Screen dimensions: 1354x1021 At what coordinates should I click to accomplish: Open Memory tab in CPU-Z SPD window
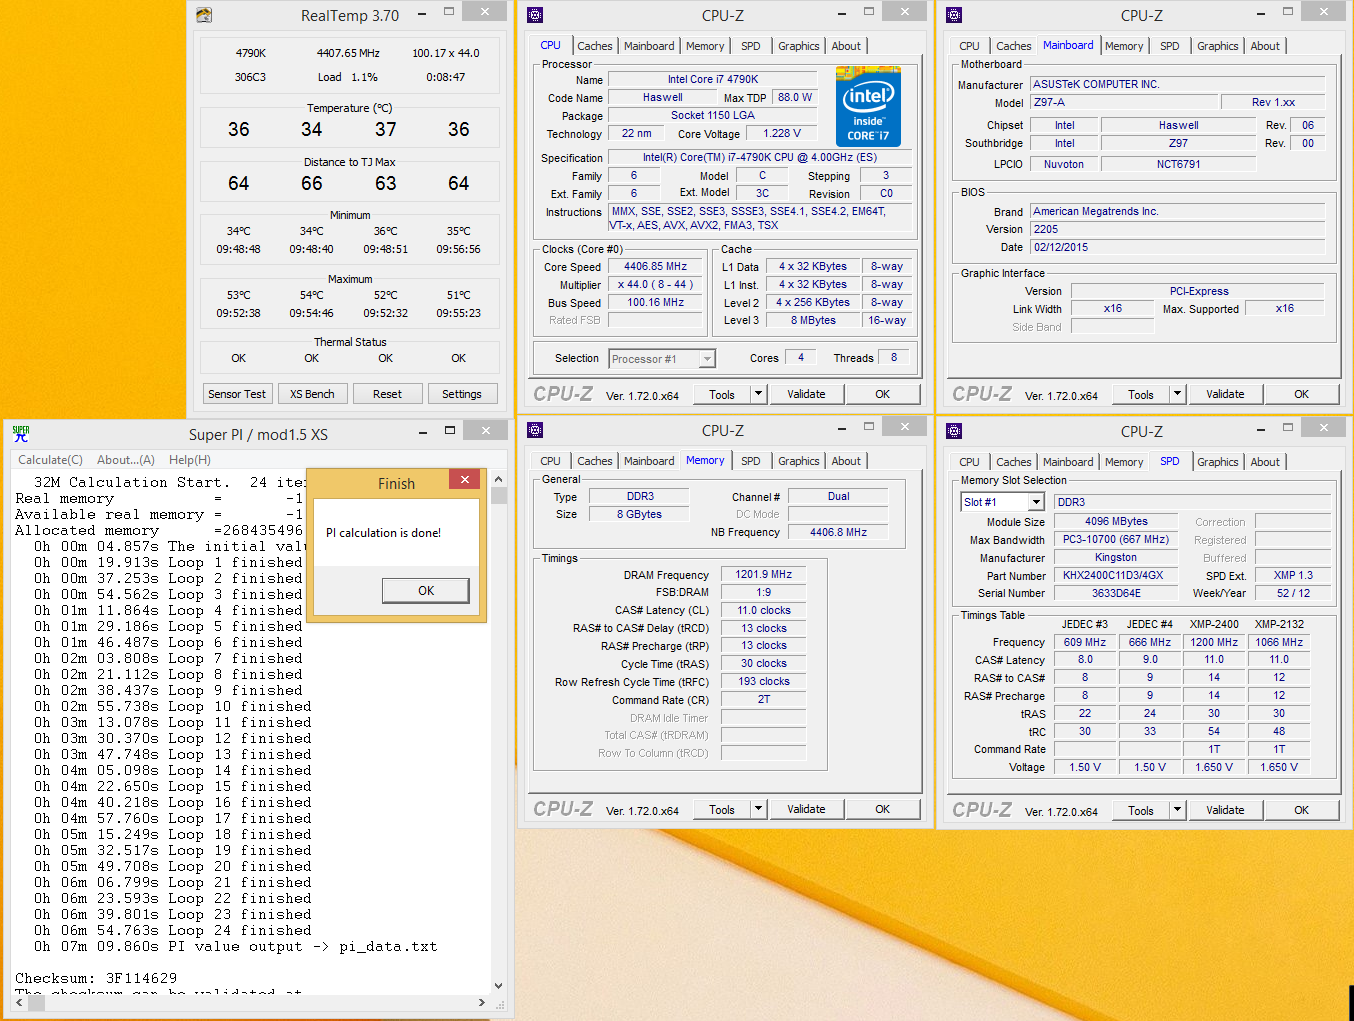[x=1123, y=462]
